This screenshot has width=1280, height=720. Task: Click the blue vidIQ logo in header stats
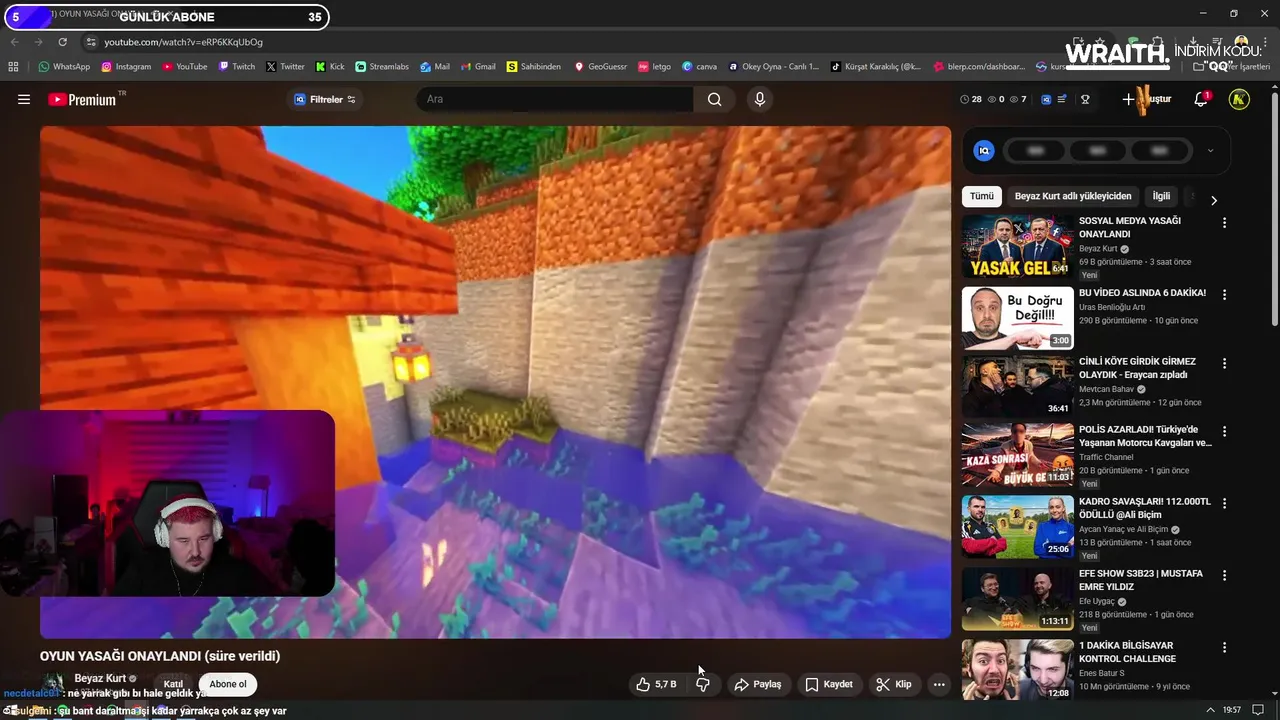(1046, 99)
